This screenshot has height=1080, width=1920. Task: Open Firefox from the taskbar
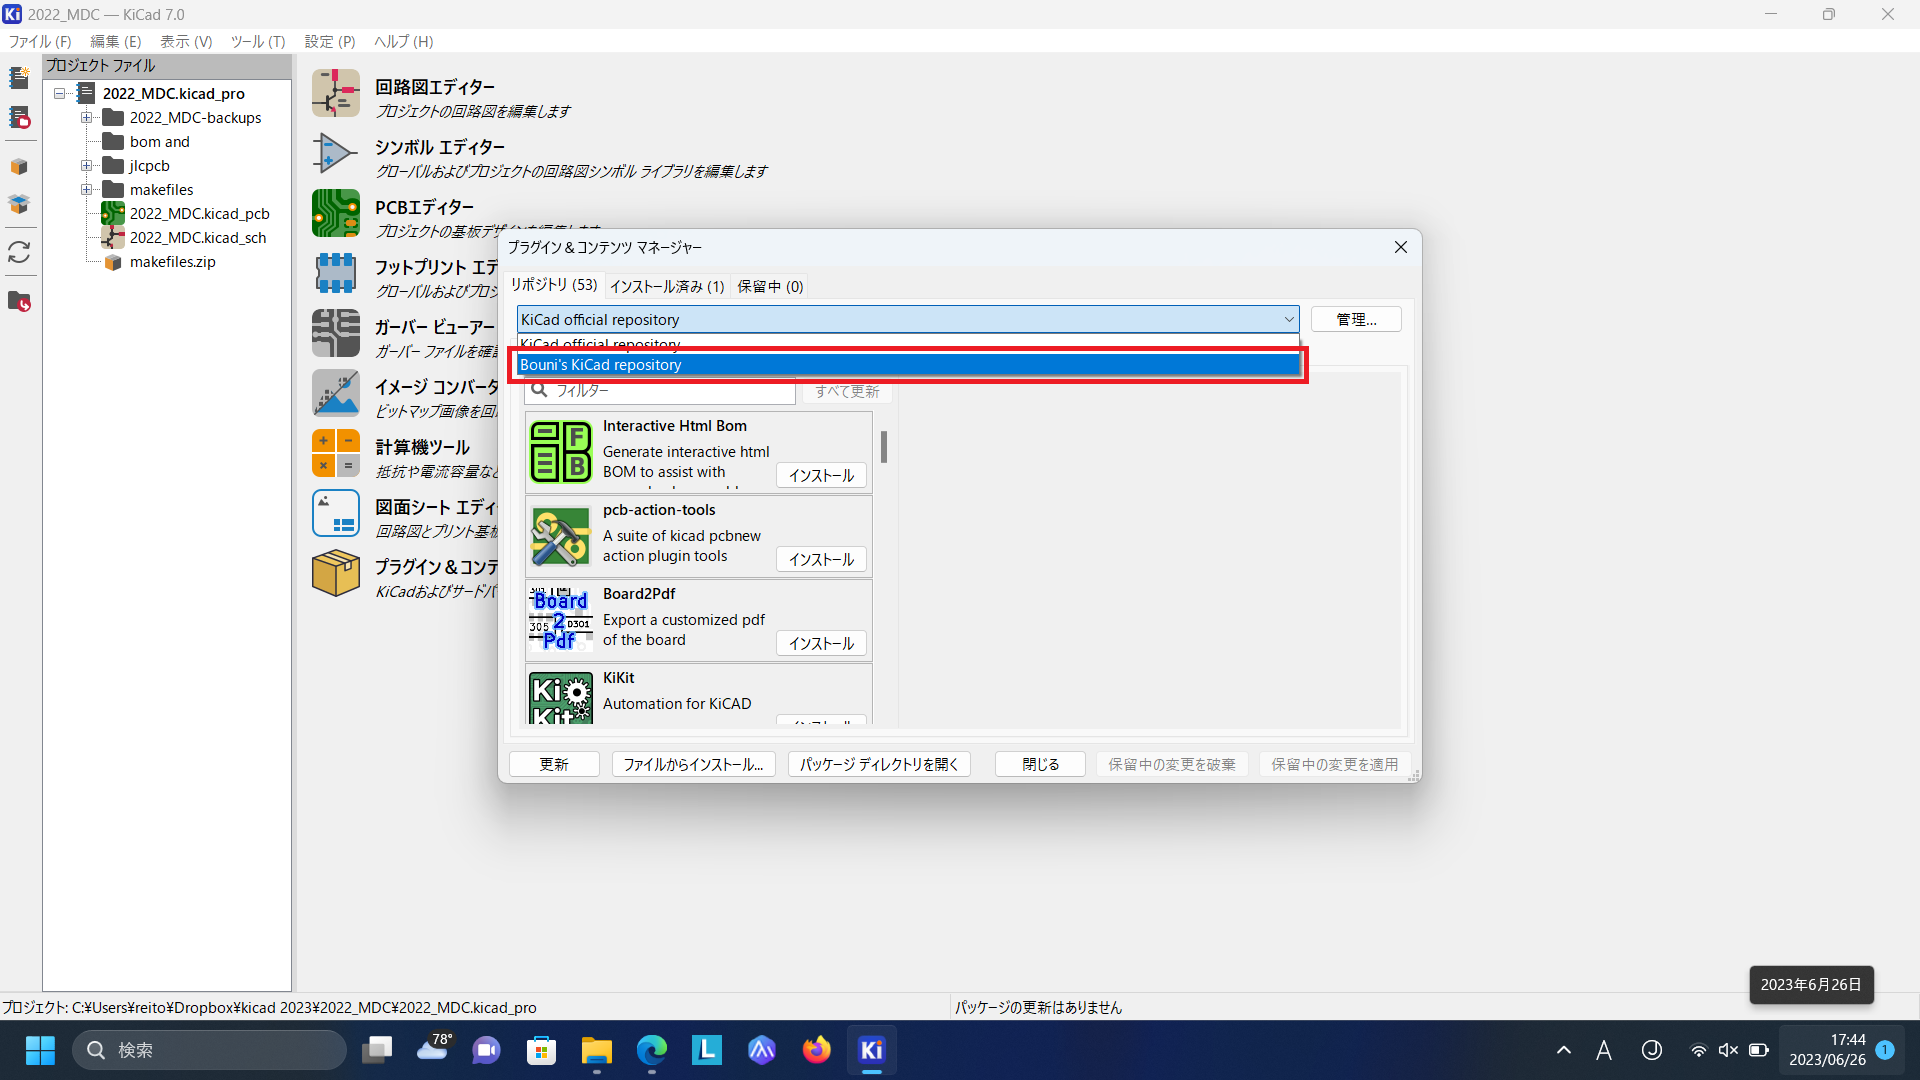[x=816, y=1050]
